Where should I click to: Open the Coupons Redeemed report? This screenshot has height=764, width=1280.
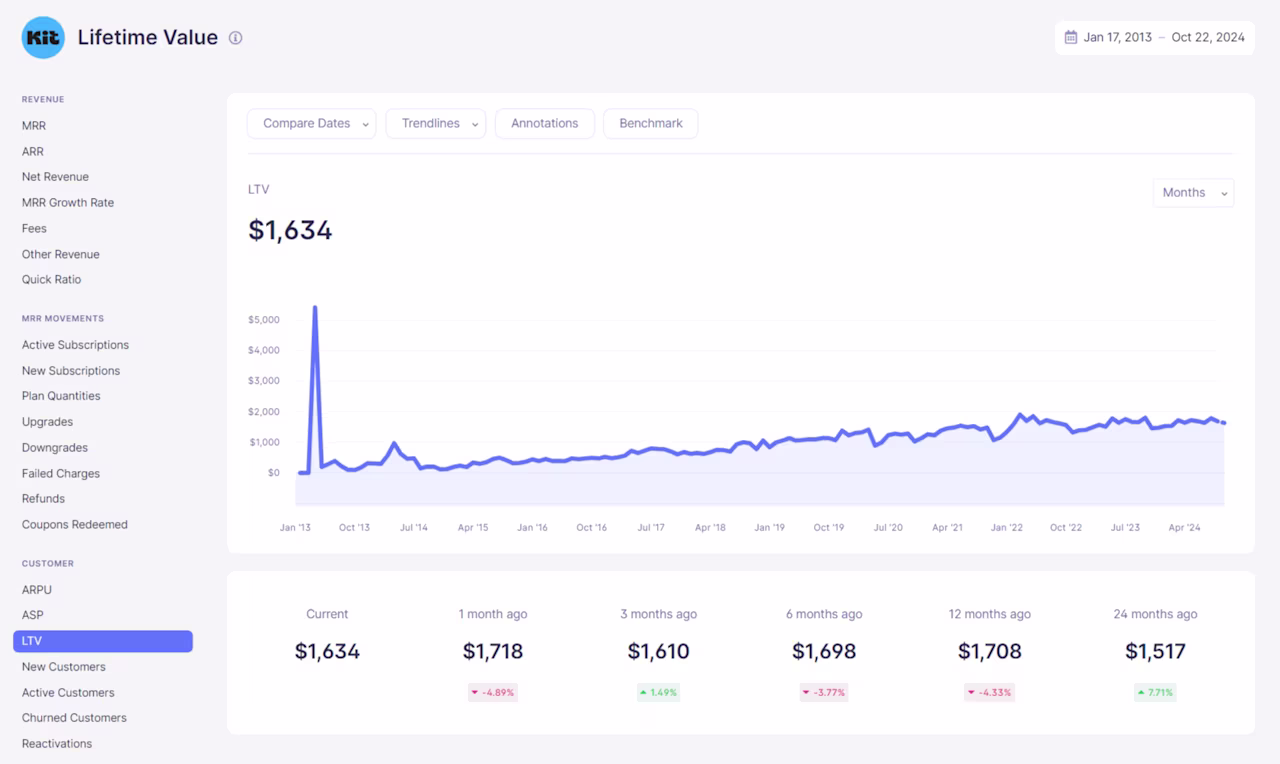click(x=75, y=525)
